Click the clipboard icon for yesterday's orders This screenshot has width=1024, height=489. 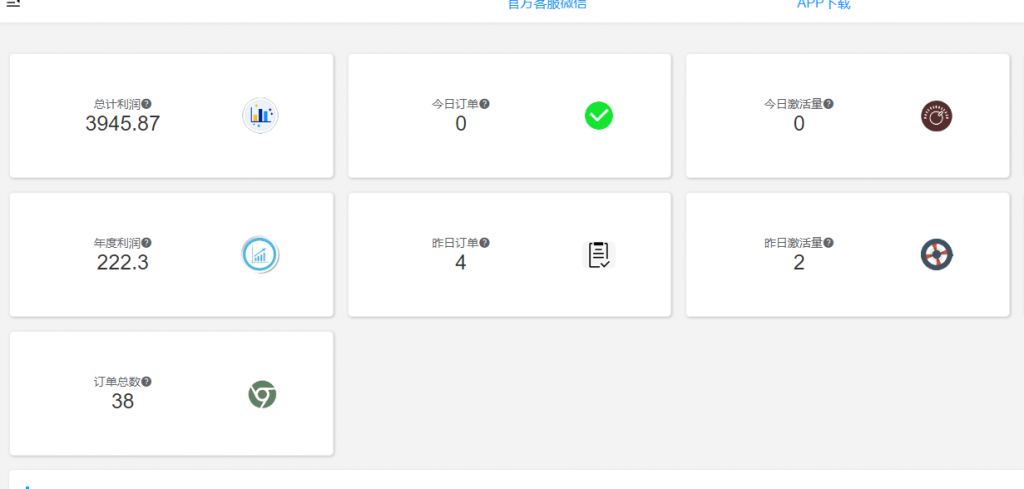tap(598, 254)
